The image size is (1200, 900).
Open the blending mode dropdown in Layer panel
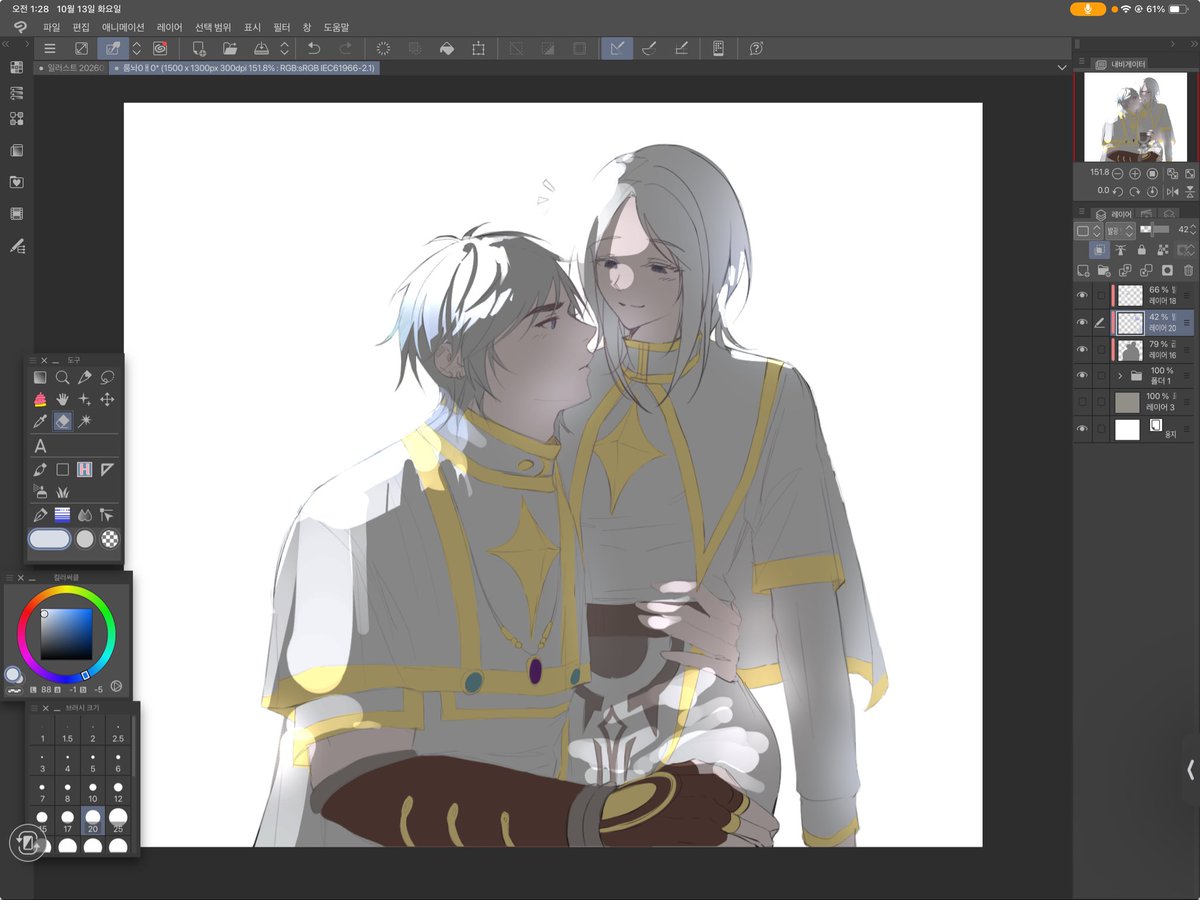click(x=1119, y=231)
